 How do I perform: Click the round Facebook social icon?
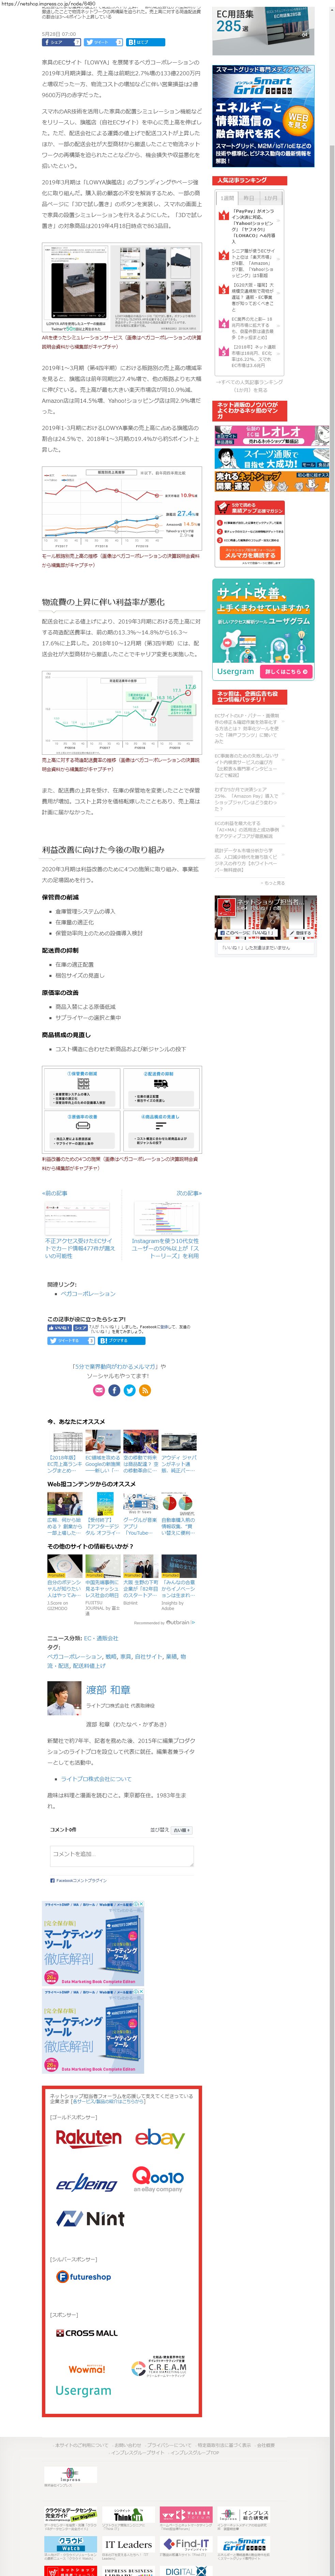[114, 1390]
